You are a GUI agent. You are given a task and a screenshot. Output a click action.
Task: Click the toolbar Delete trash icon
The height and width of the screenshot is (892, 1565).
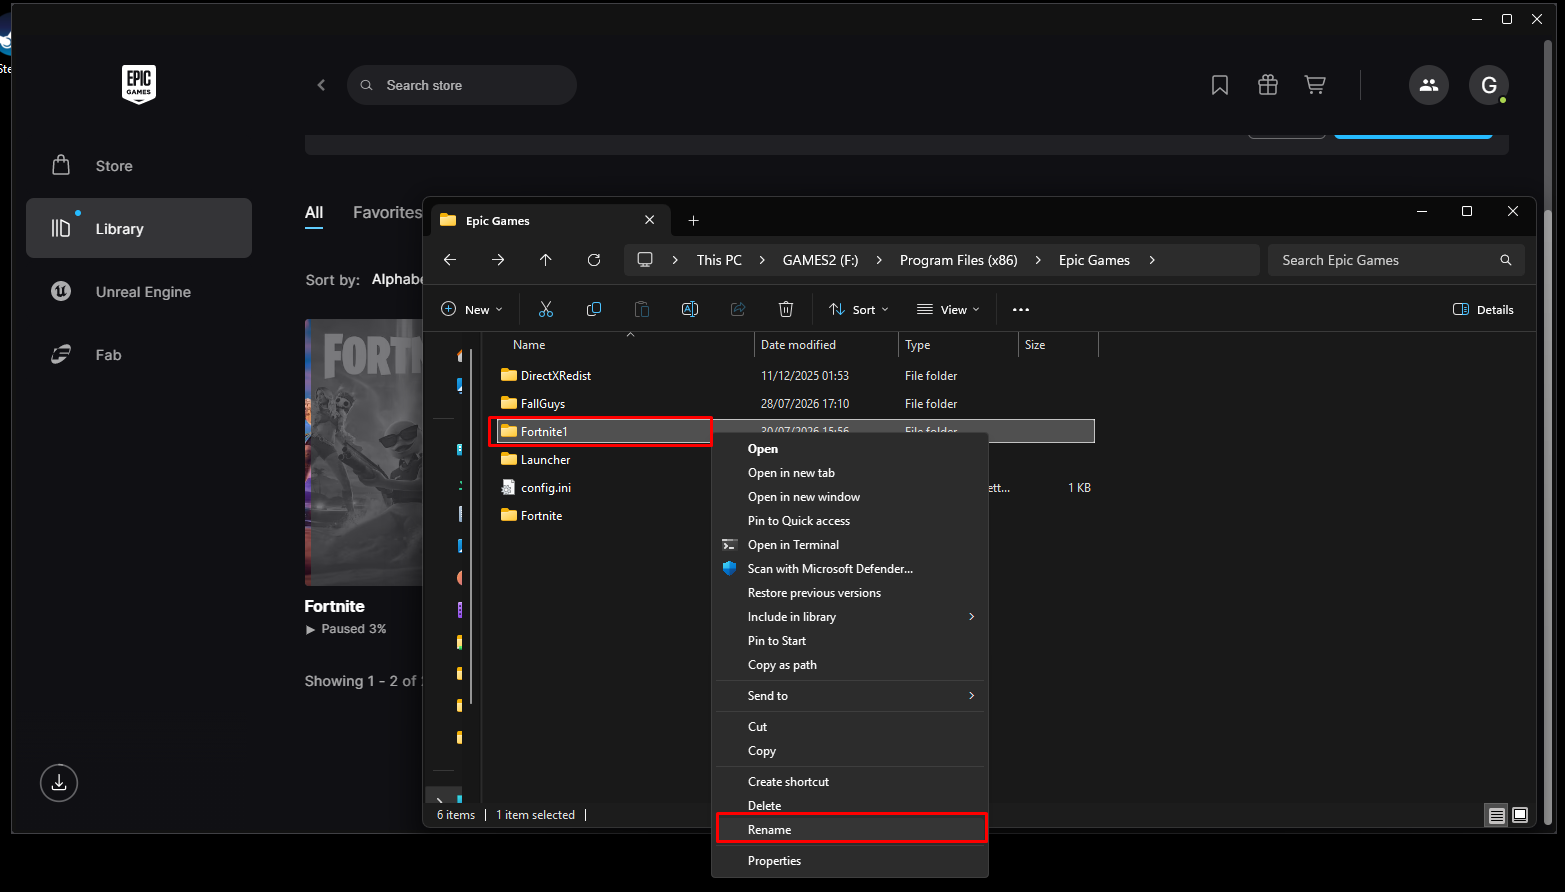click(786, 310)
